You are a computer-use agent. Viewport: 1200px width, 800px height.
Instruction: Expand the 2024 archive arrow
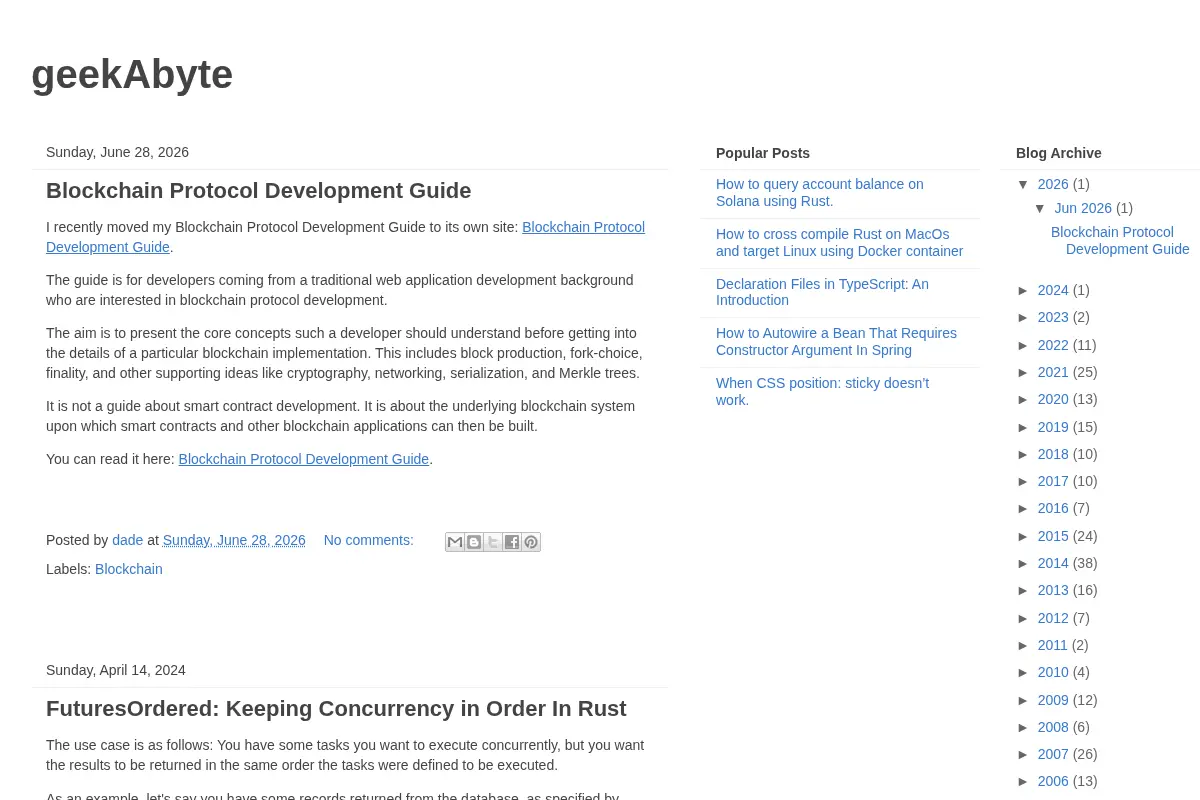pyautogui.click(x=1024, y=290)
